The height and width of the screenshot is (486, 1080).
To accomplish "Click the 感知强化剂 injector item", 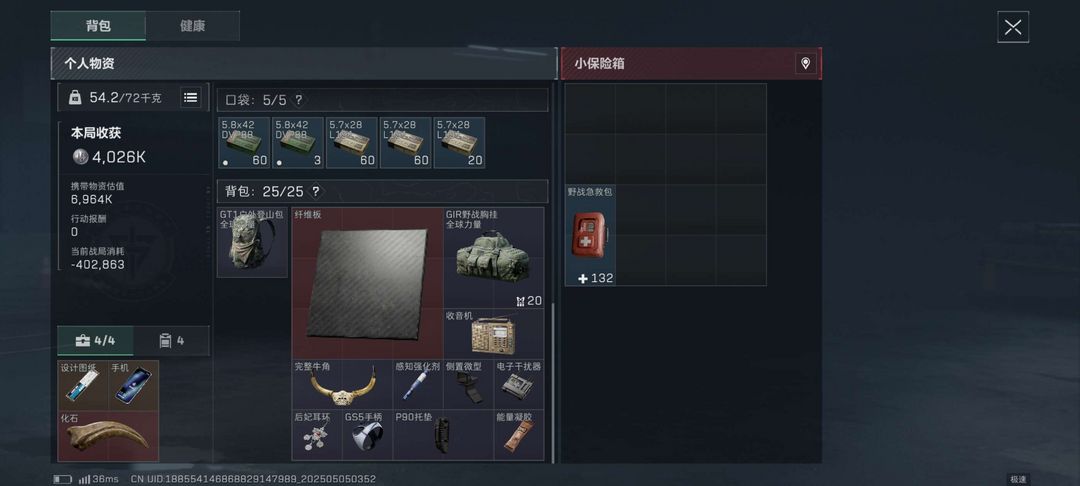I will [418, 384].
